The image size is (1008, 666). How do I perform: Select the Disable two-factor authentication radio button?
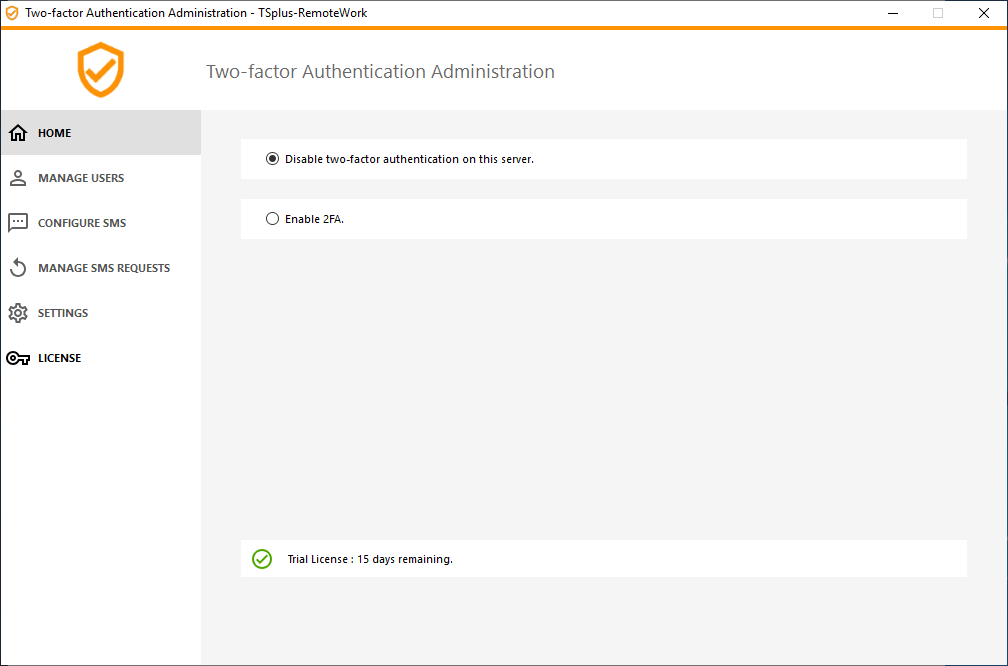click(x=272, y=158)
